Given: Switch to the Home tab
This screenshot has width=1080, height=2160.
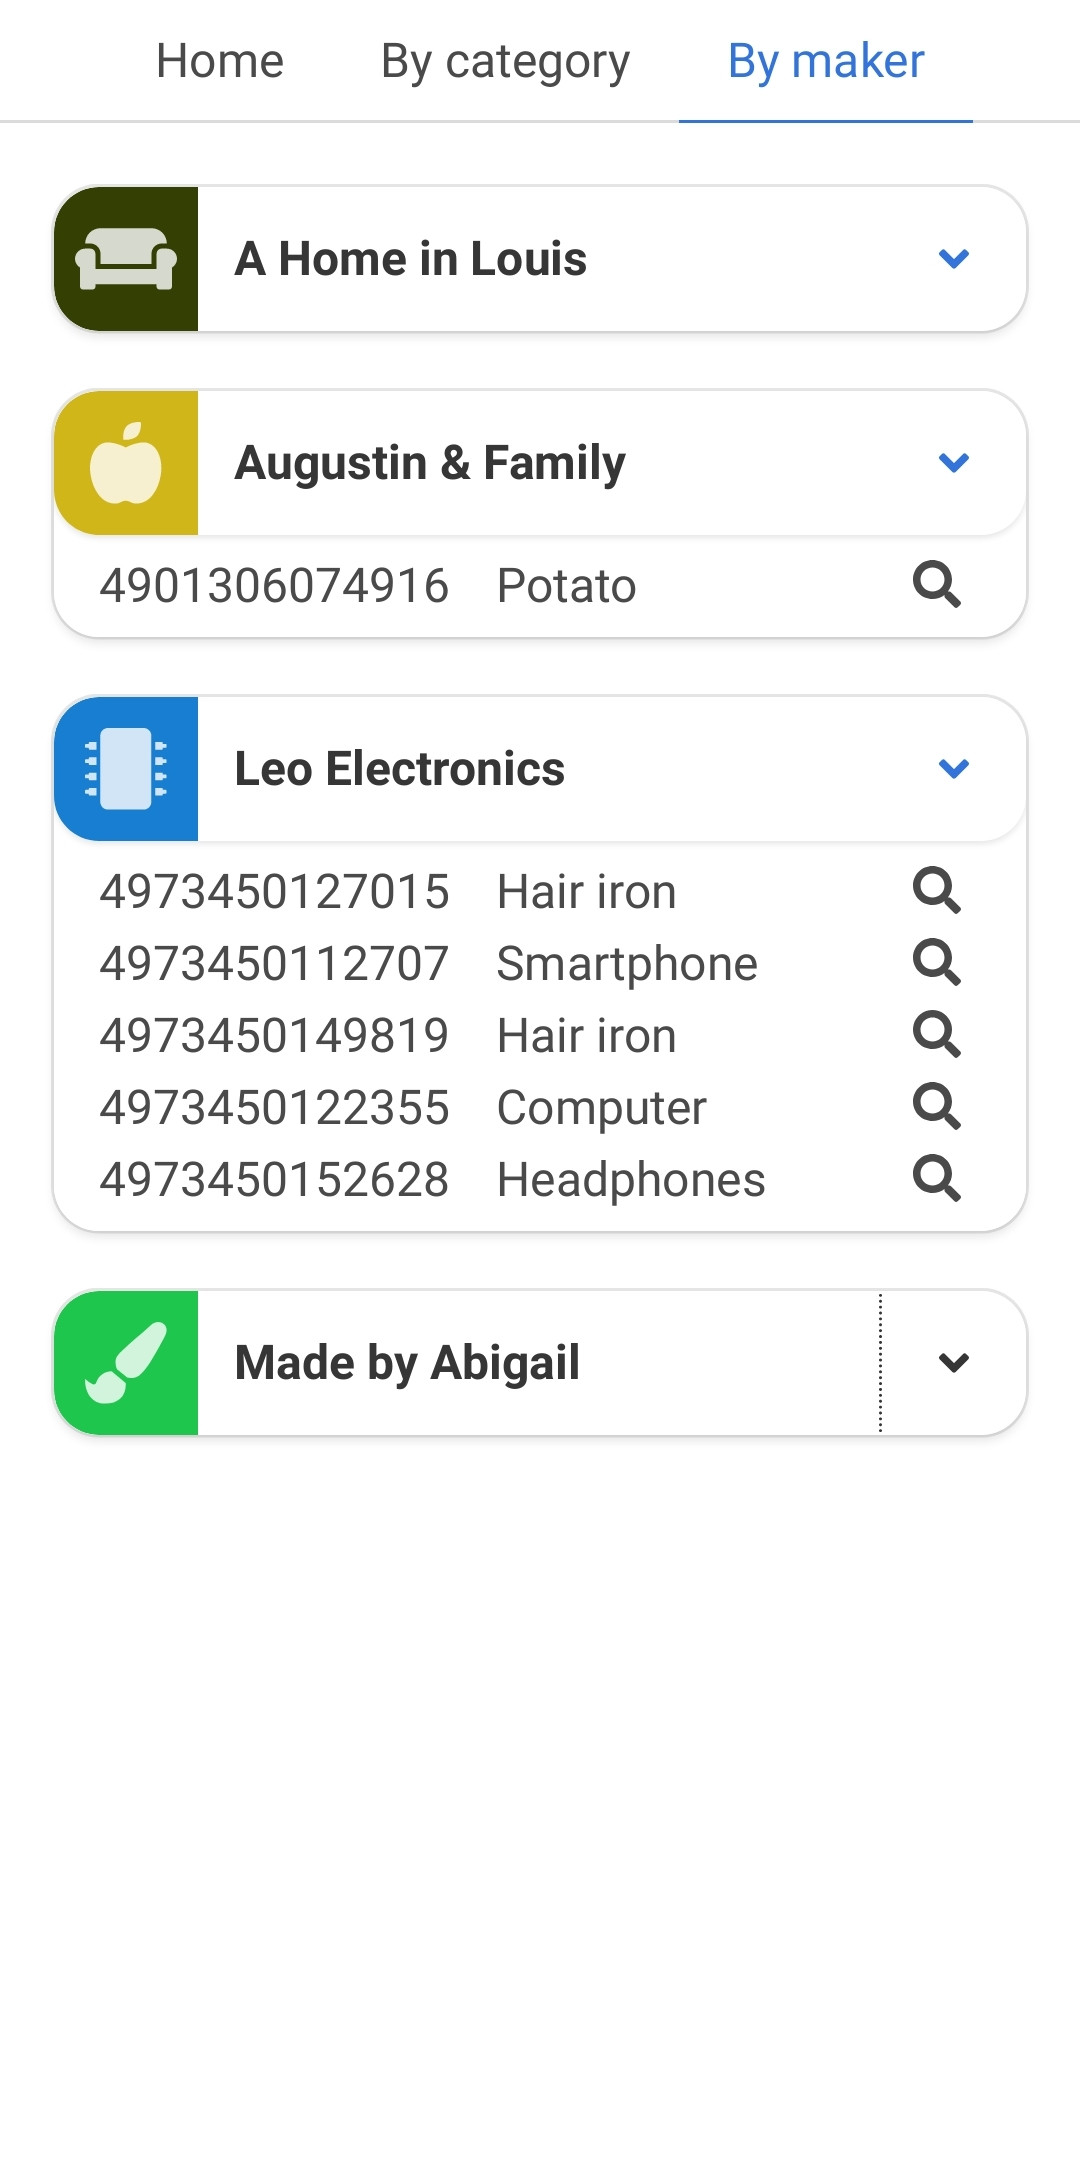Looking at the screenshot, I should 220,61.
